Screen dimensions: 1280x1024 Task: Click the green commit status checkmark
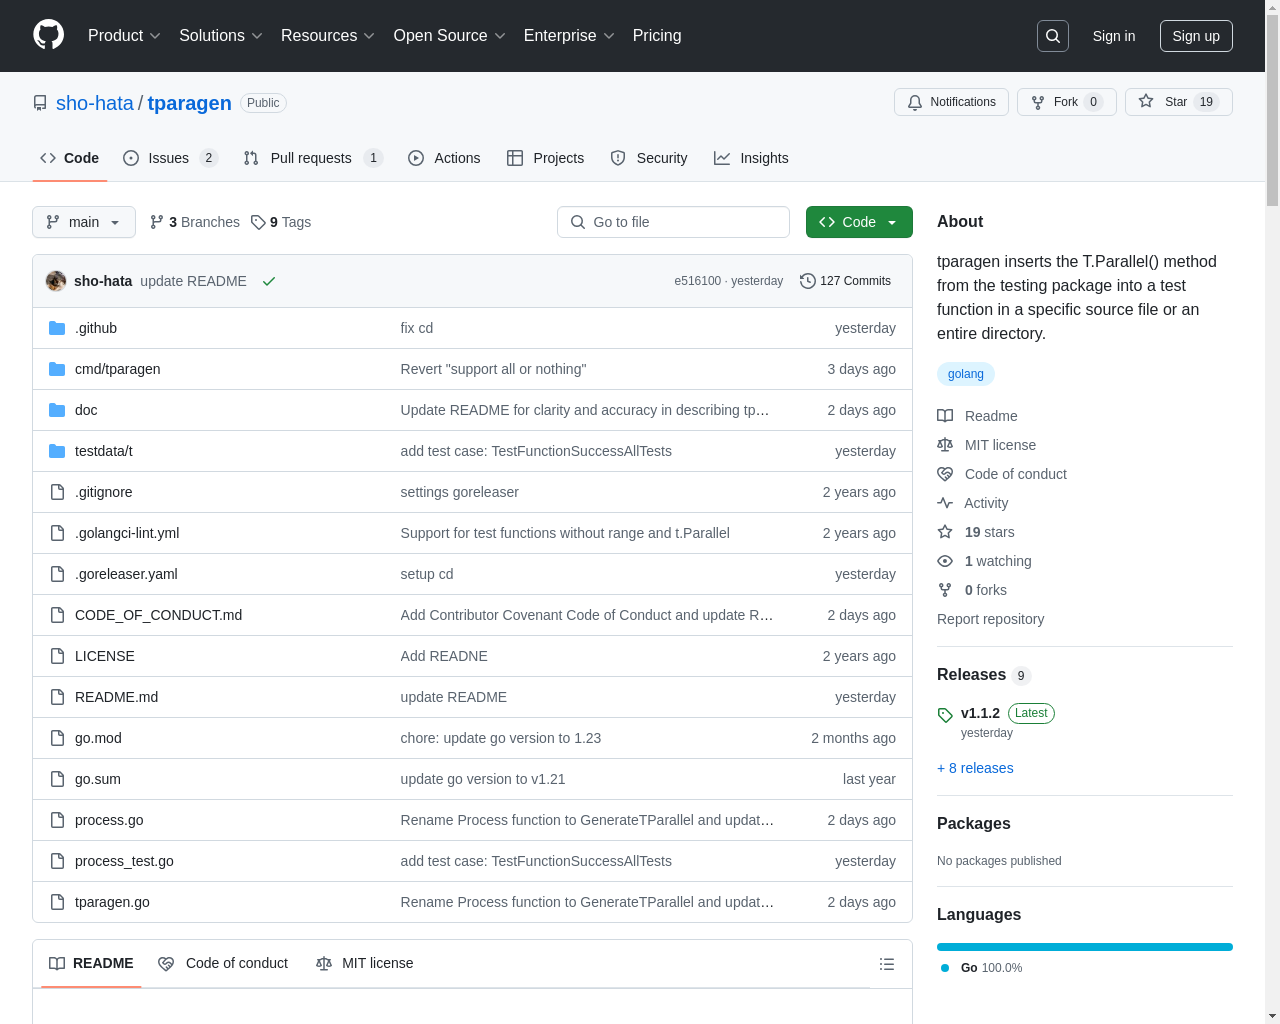[269, 281]
